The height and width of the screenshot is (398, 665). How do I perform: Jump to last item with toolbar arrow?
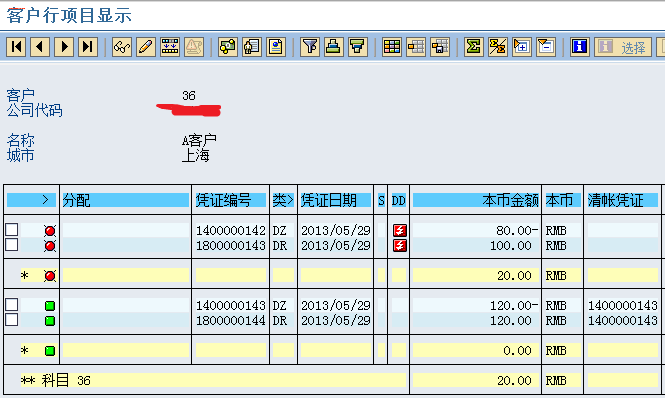click(88, 47)
